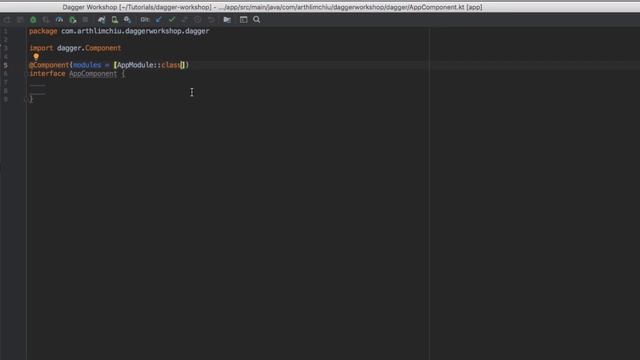Screen dimensions: 640x360
Task: Click the "@Component" annotation
Action: coord(49,65)
